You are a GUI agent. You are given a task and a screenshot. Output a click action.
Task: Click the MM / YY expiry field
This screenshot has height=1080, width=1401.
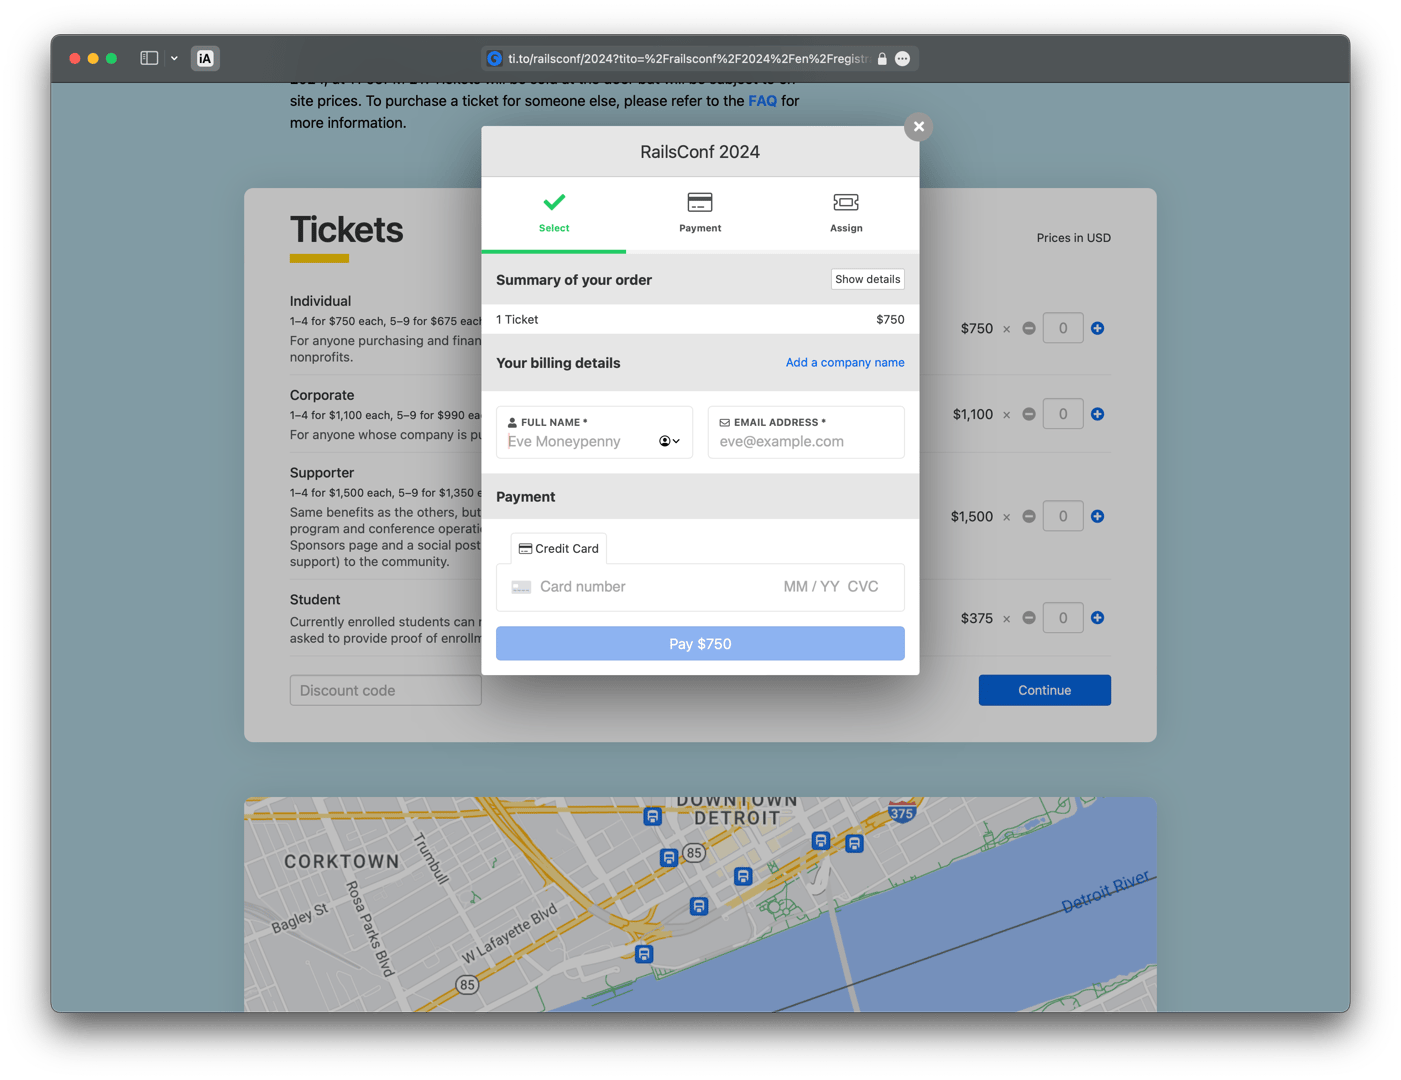tap(811, 587)
